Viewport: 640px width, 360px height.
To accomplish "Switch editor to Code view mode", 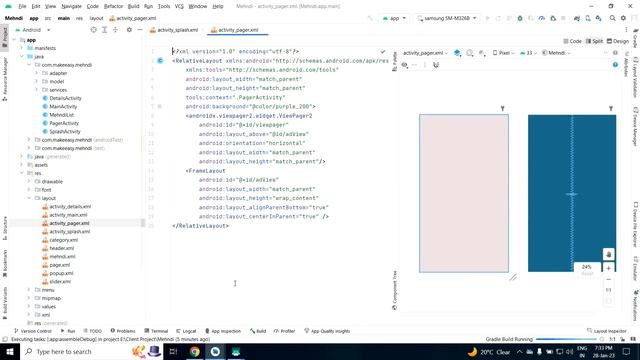I will (572, 41).
